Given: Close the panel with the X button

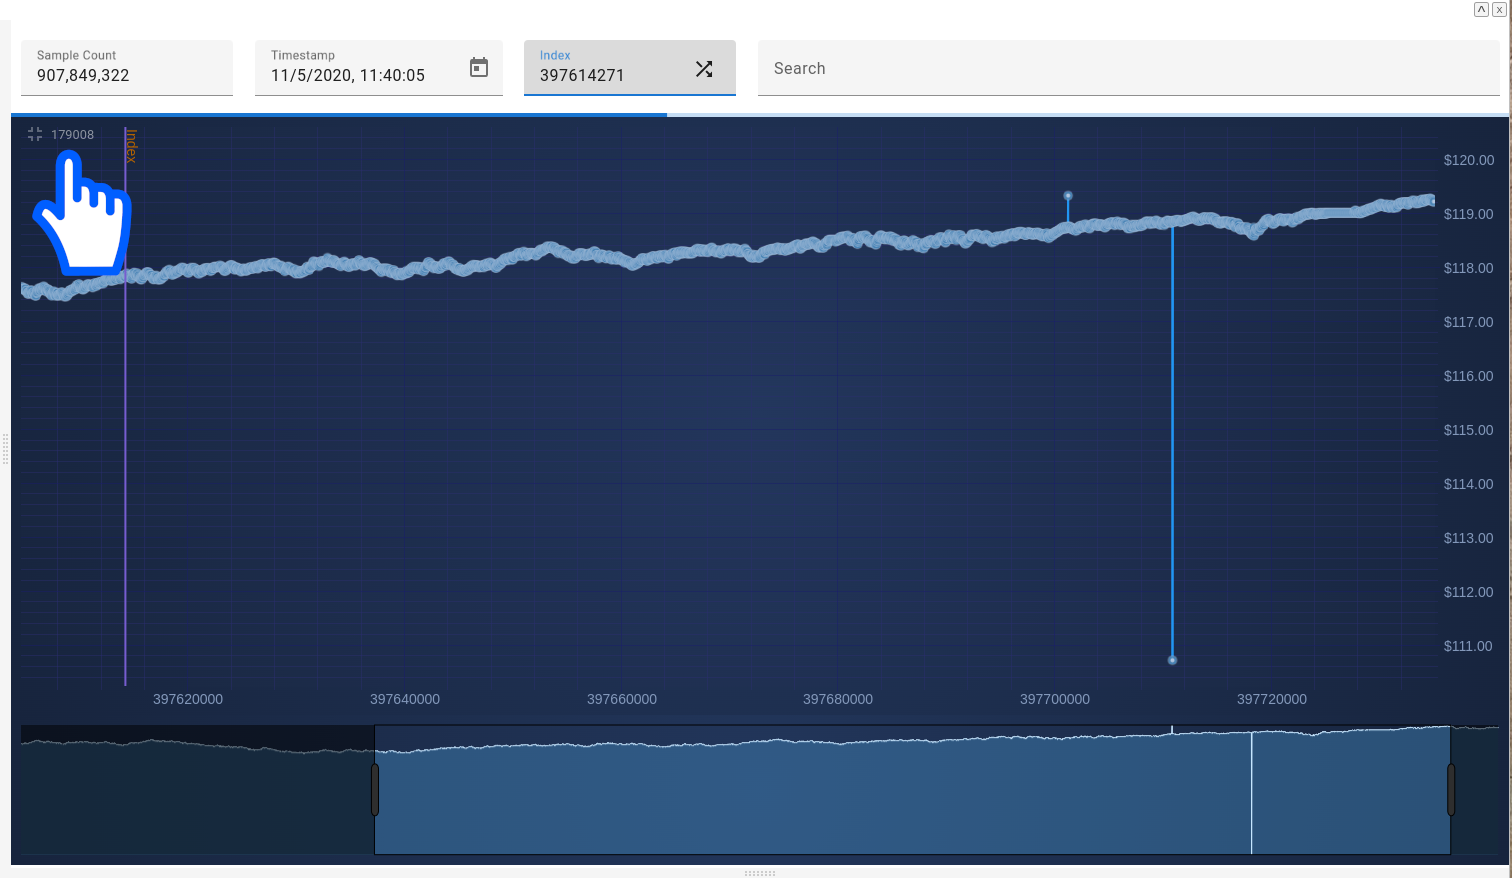Looking at the screenshot, I should [x=1498, y=9].
